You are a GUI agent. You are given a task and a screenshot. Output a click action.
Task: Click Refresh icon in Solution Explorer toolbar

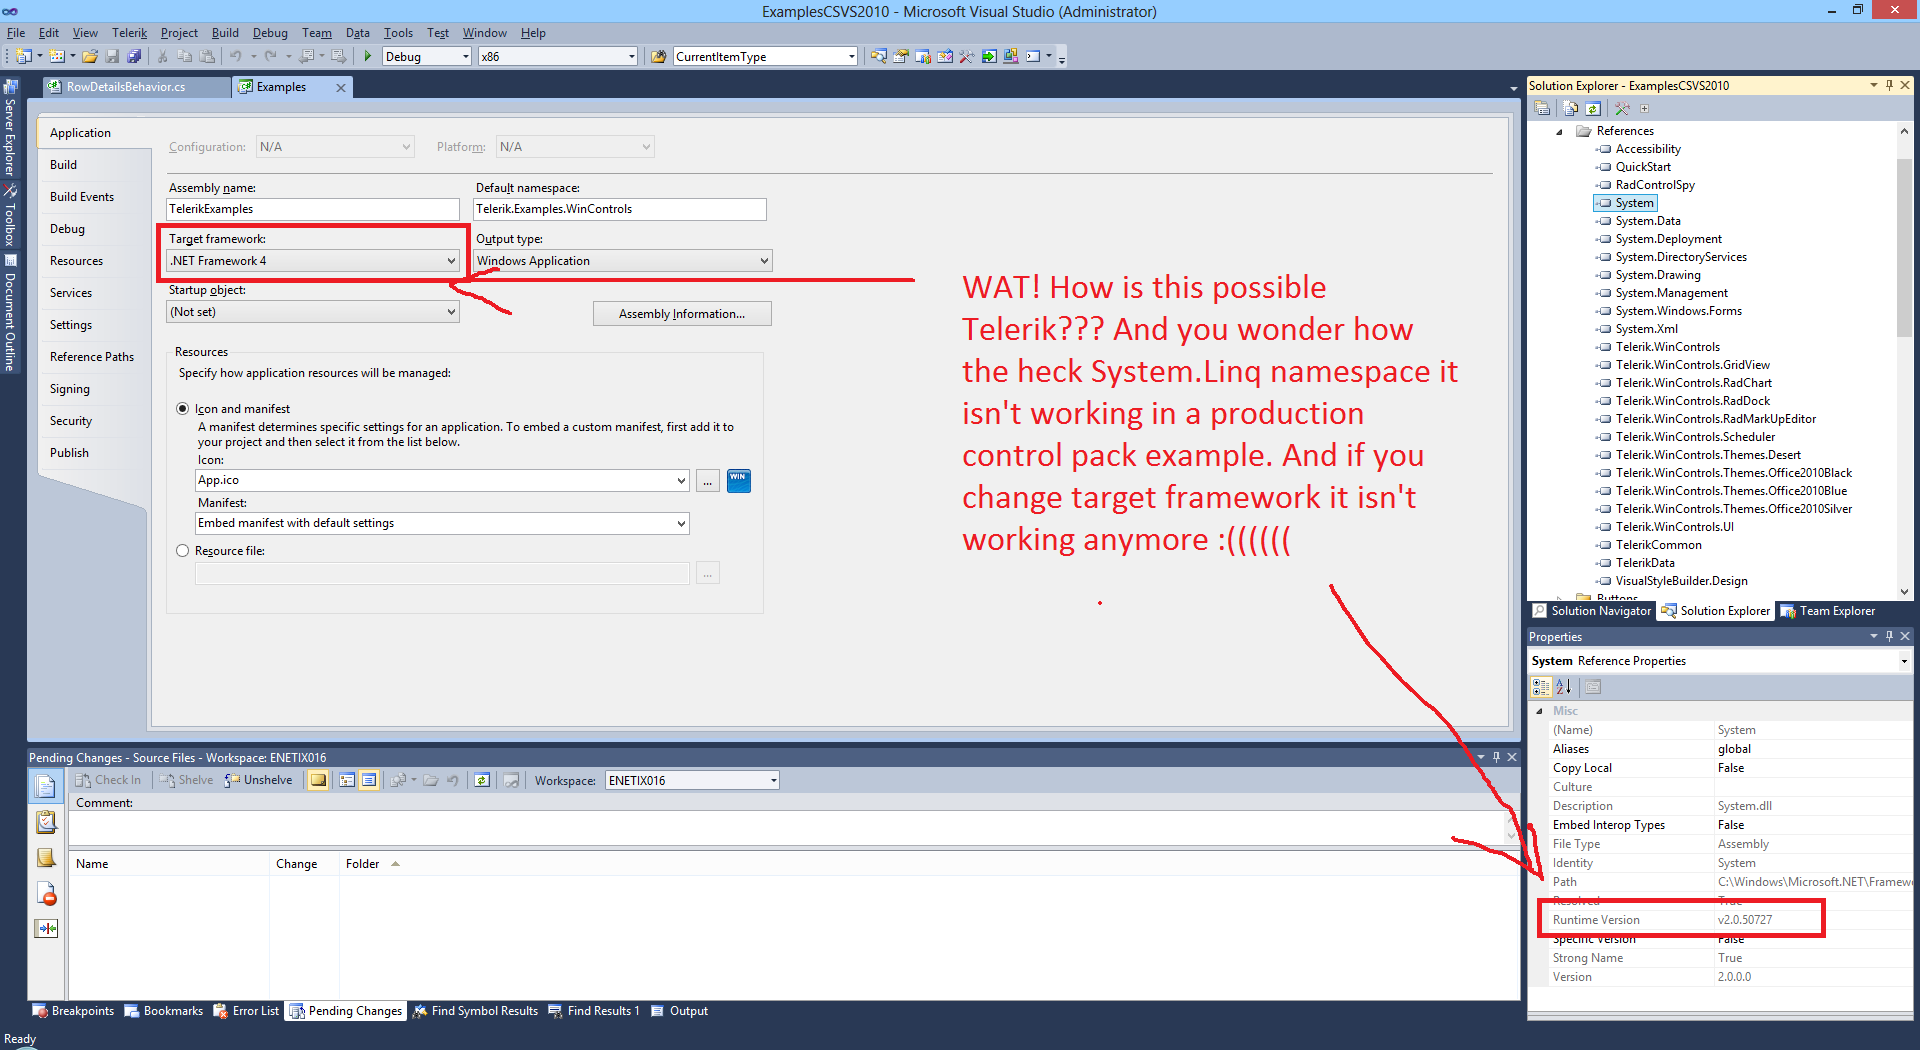pyautogui.click(x=1593, y=108)
